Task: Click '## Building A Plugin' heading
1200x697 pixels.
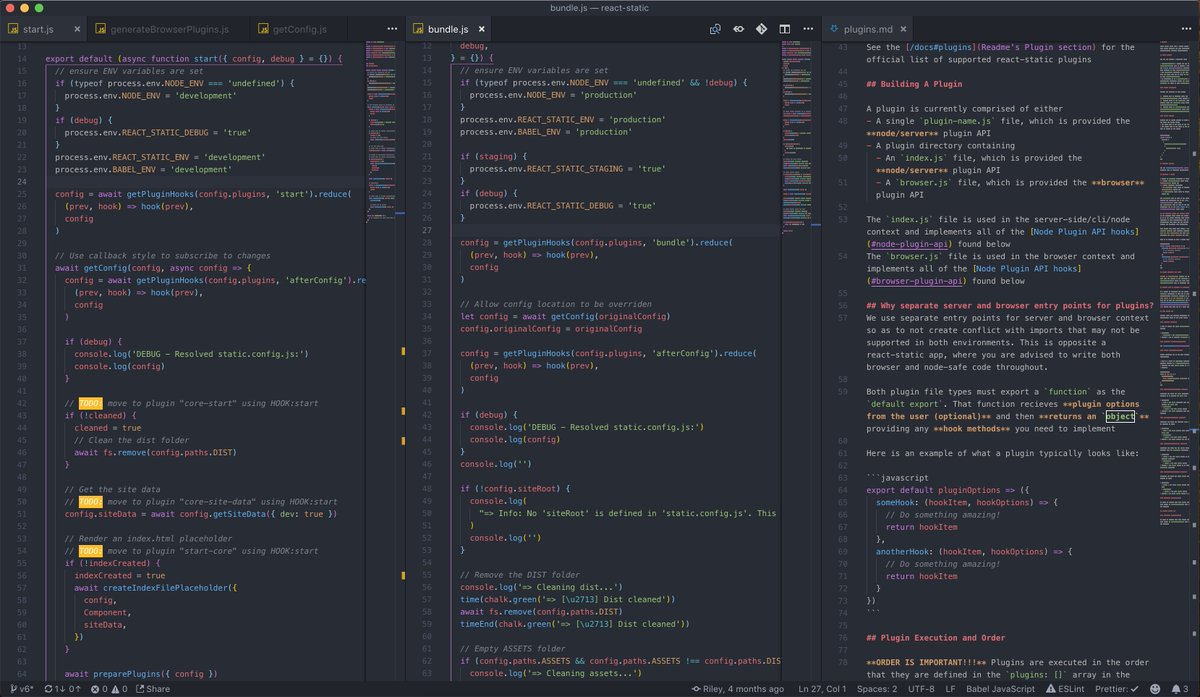Action: tap(914, 84)
